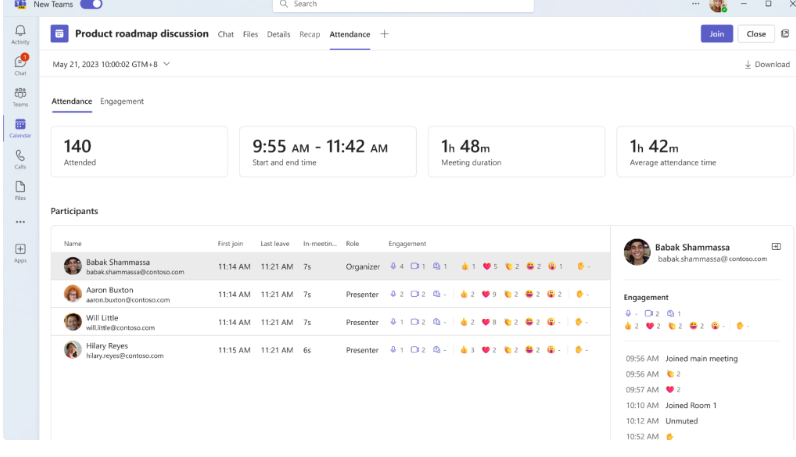796x457 pixels.
Task: Open Calendar in the sidebar
Action: pos(20,128)
